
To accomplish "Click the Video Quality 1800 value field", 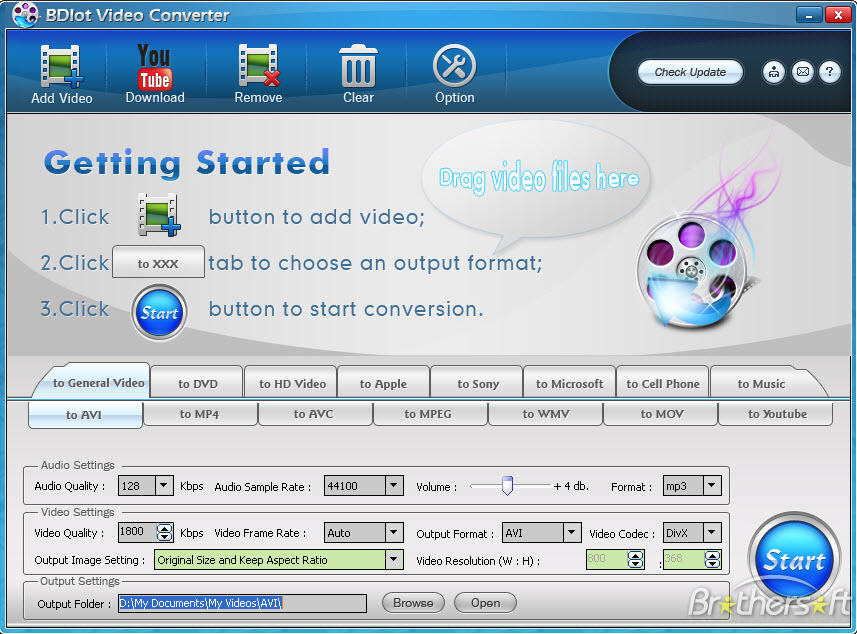I will tap(137, 532).
